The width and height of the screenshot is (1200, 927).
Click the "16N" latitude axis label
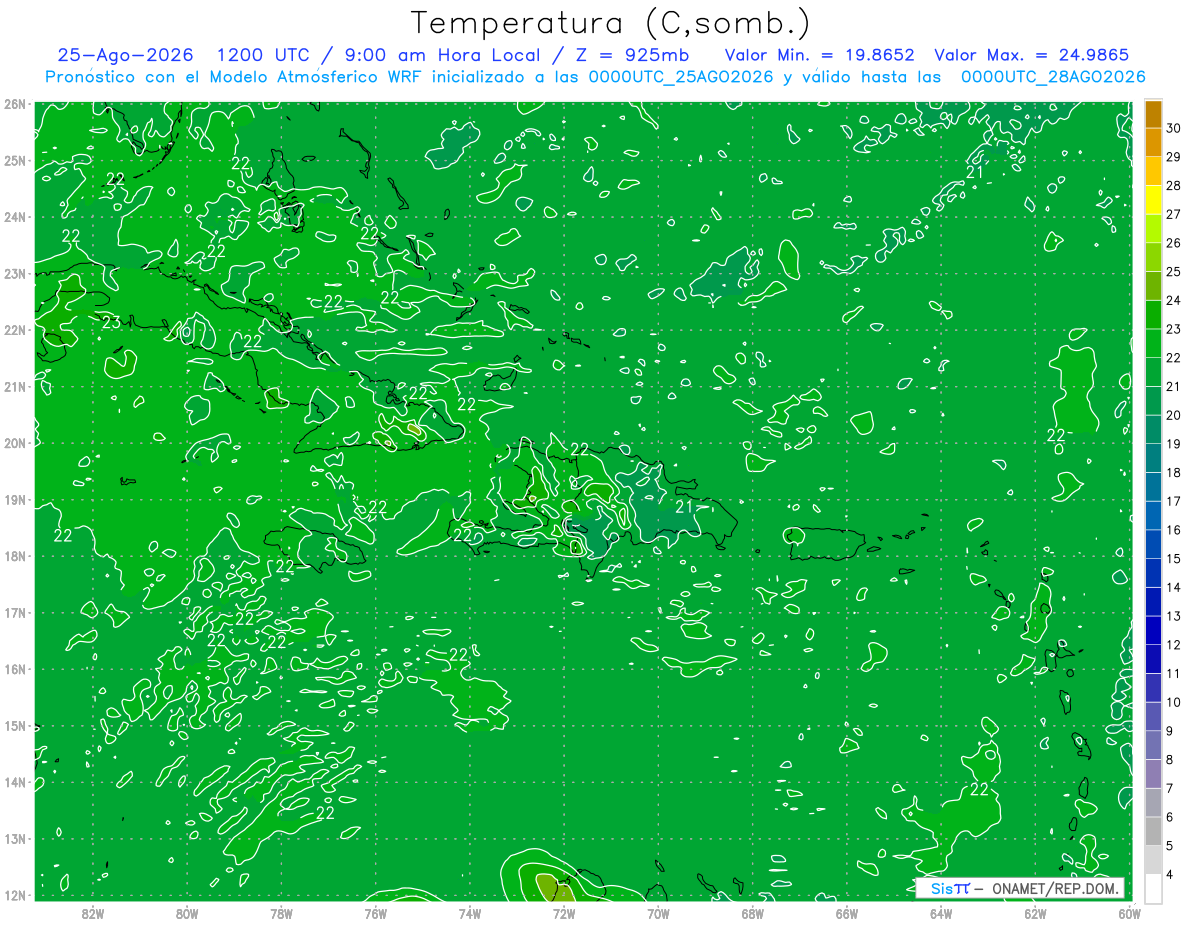[14, 669]
